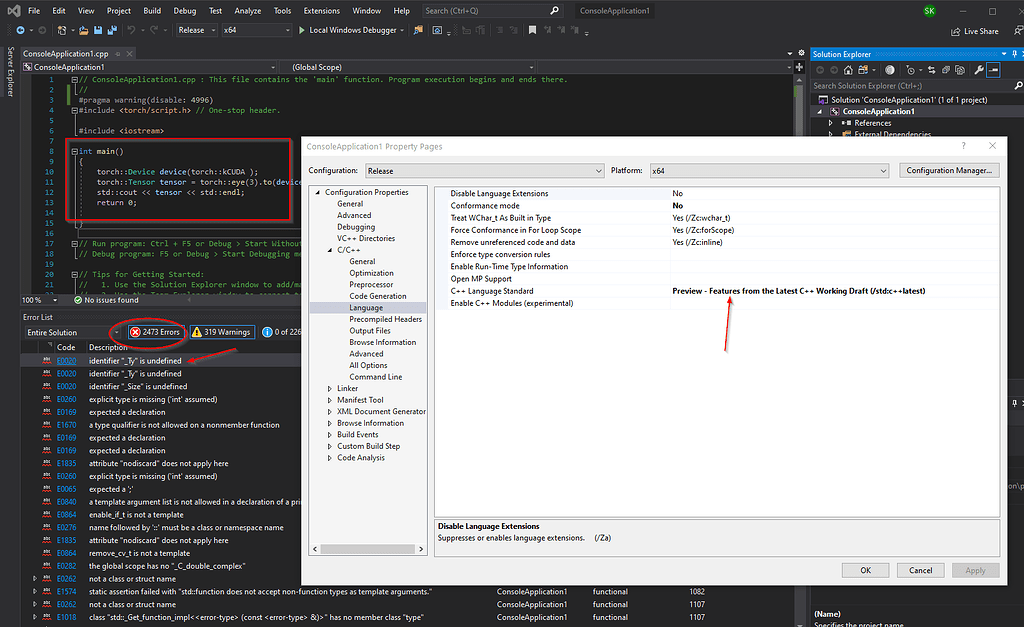Click the Live Share icon
The height and width of the screenshot is (627, 1024).
click(953, 31)
